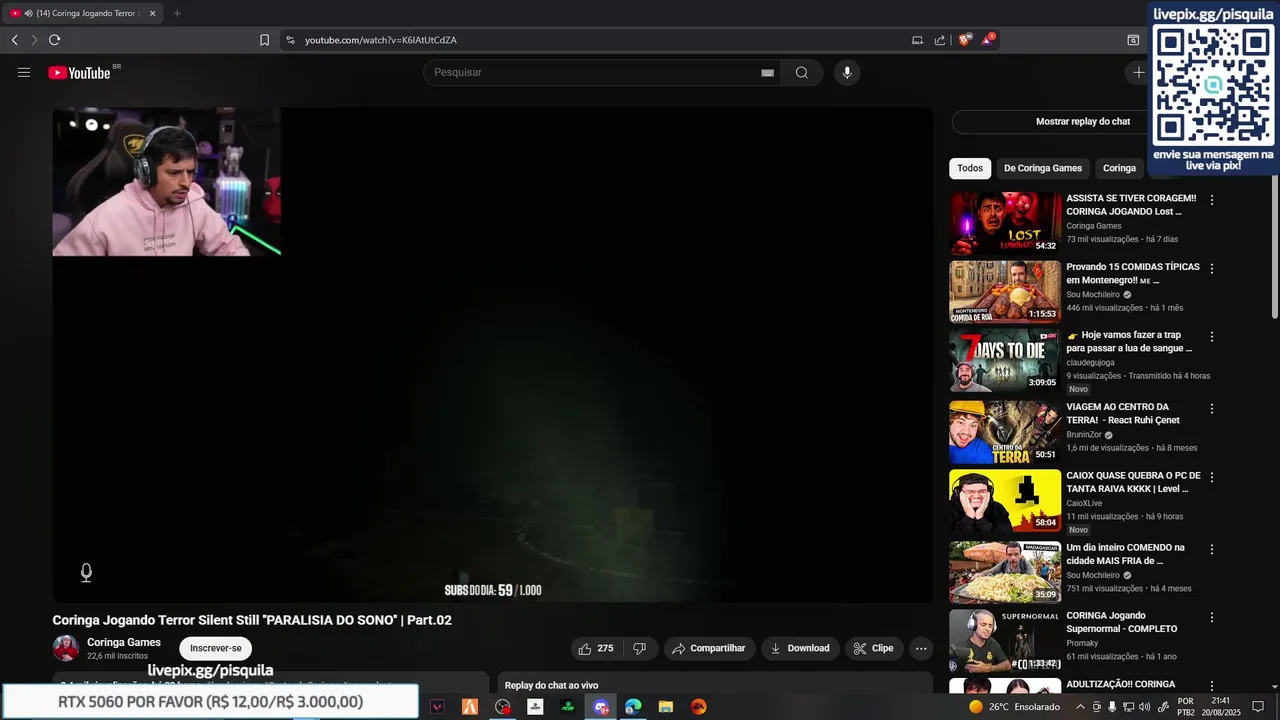The image size is (1280, 720).
Task: Open options for Um dia inteiro COMENDO
Action: click(1212, 549)
